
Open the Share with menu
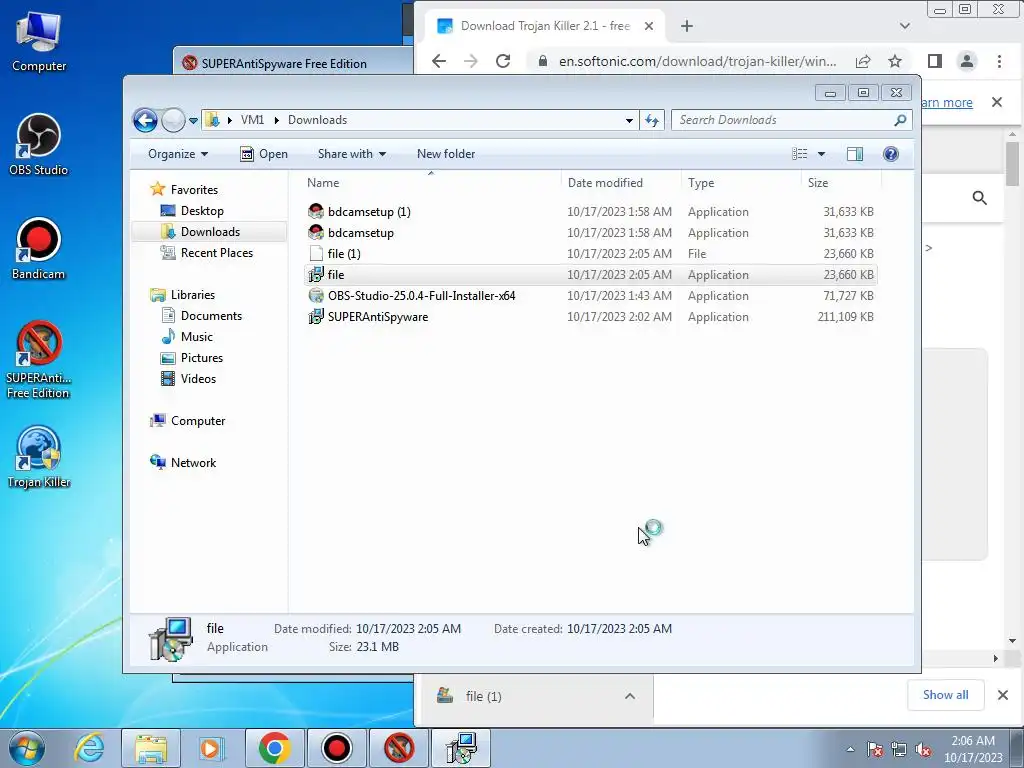(351, 154)
